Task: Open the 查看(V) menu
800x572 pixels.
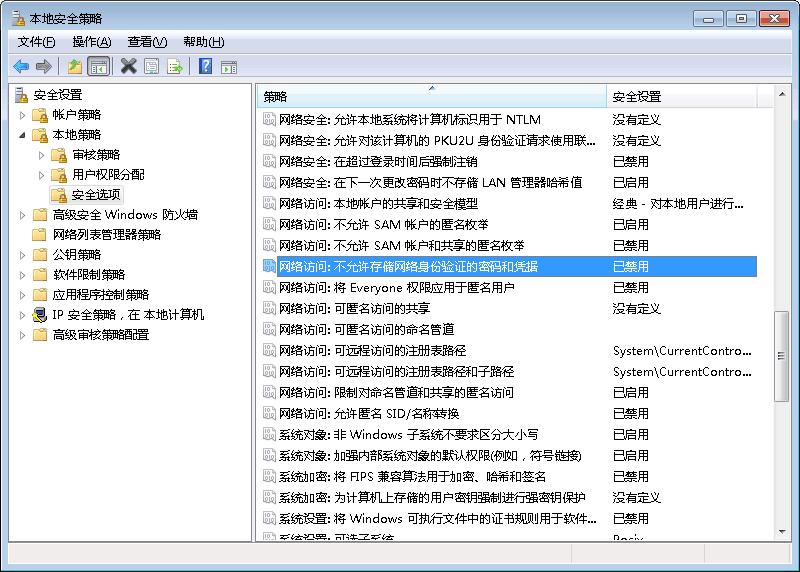Action: 147,42
